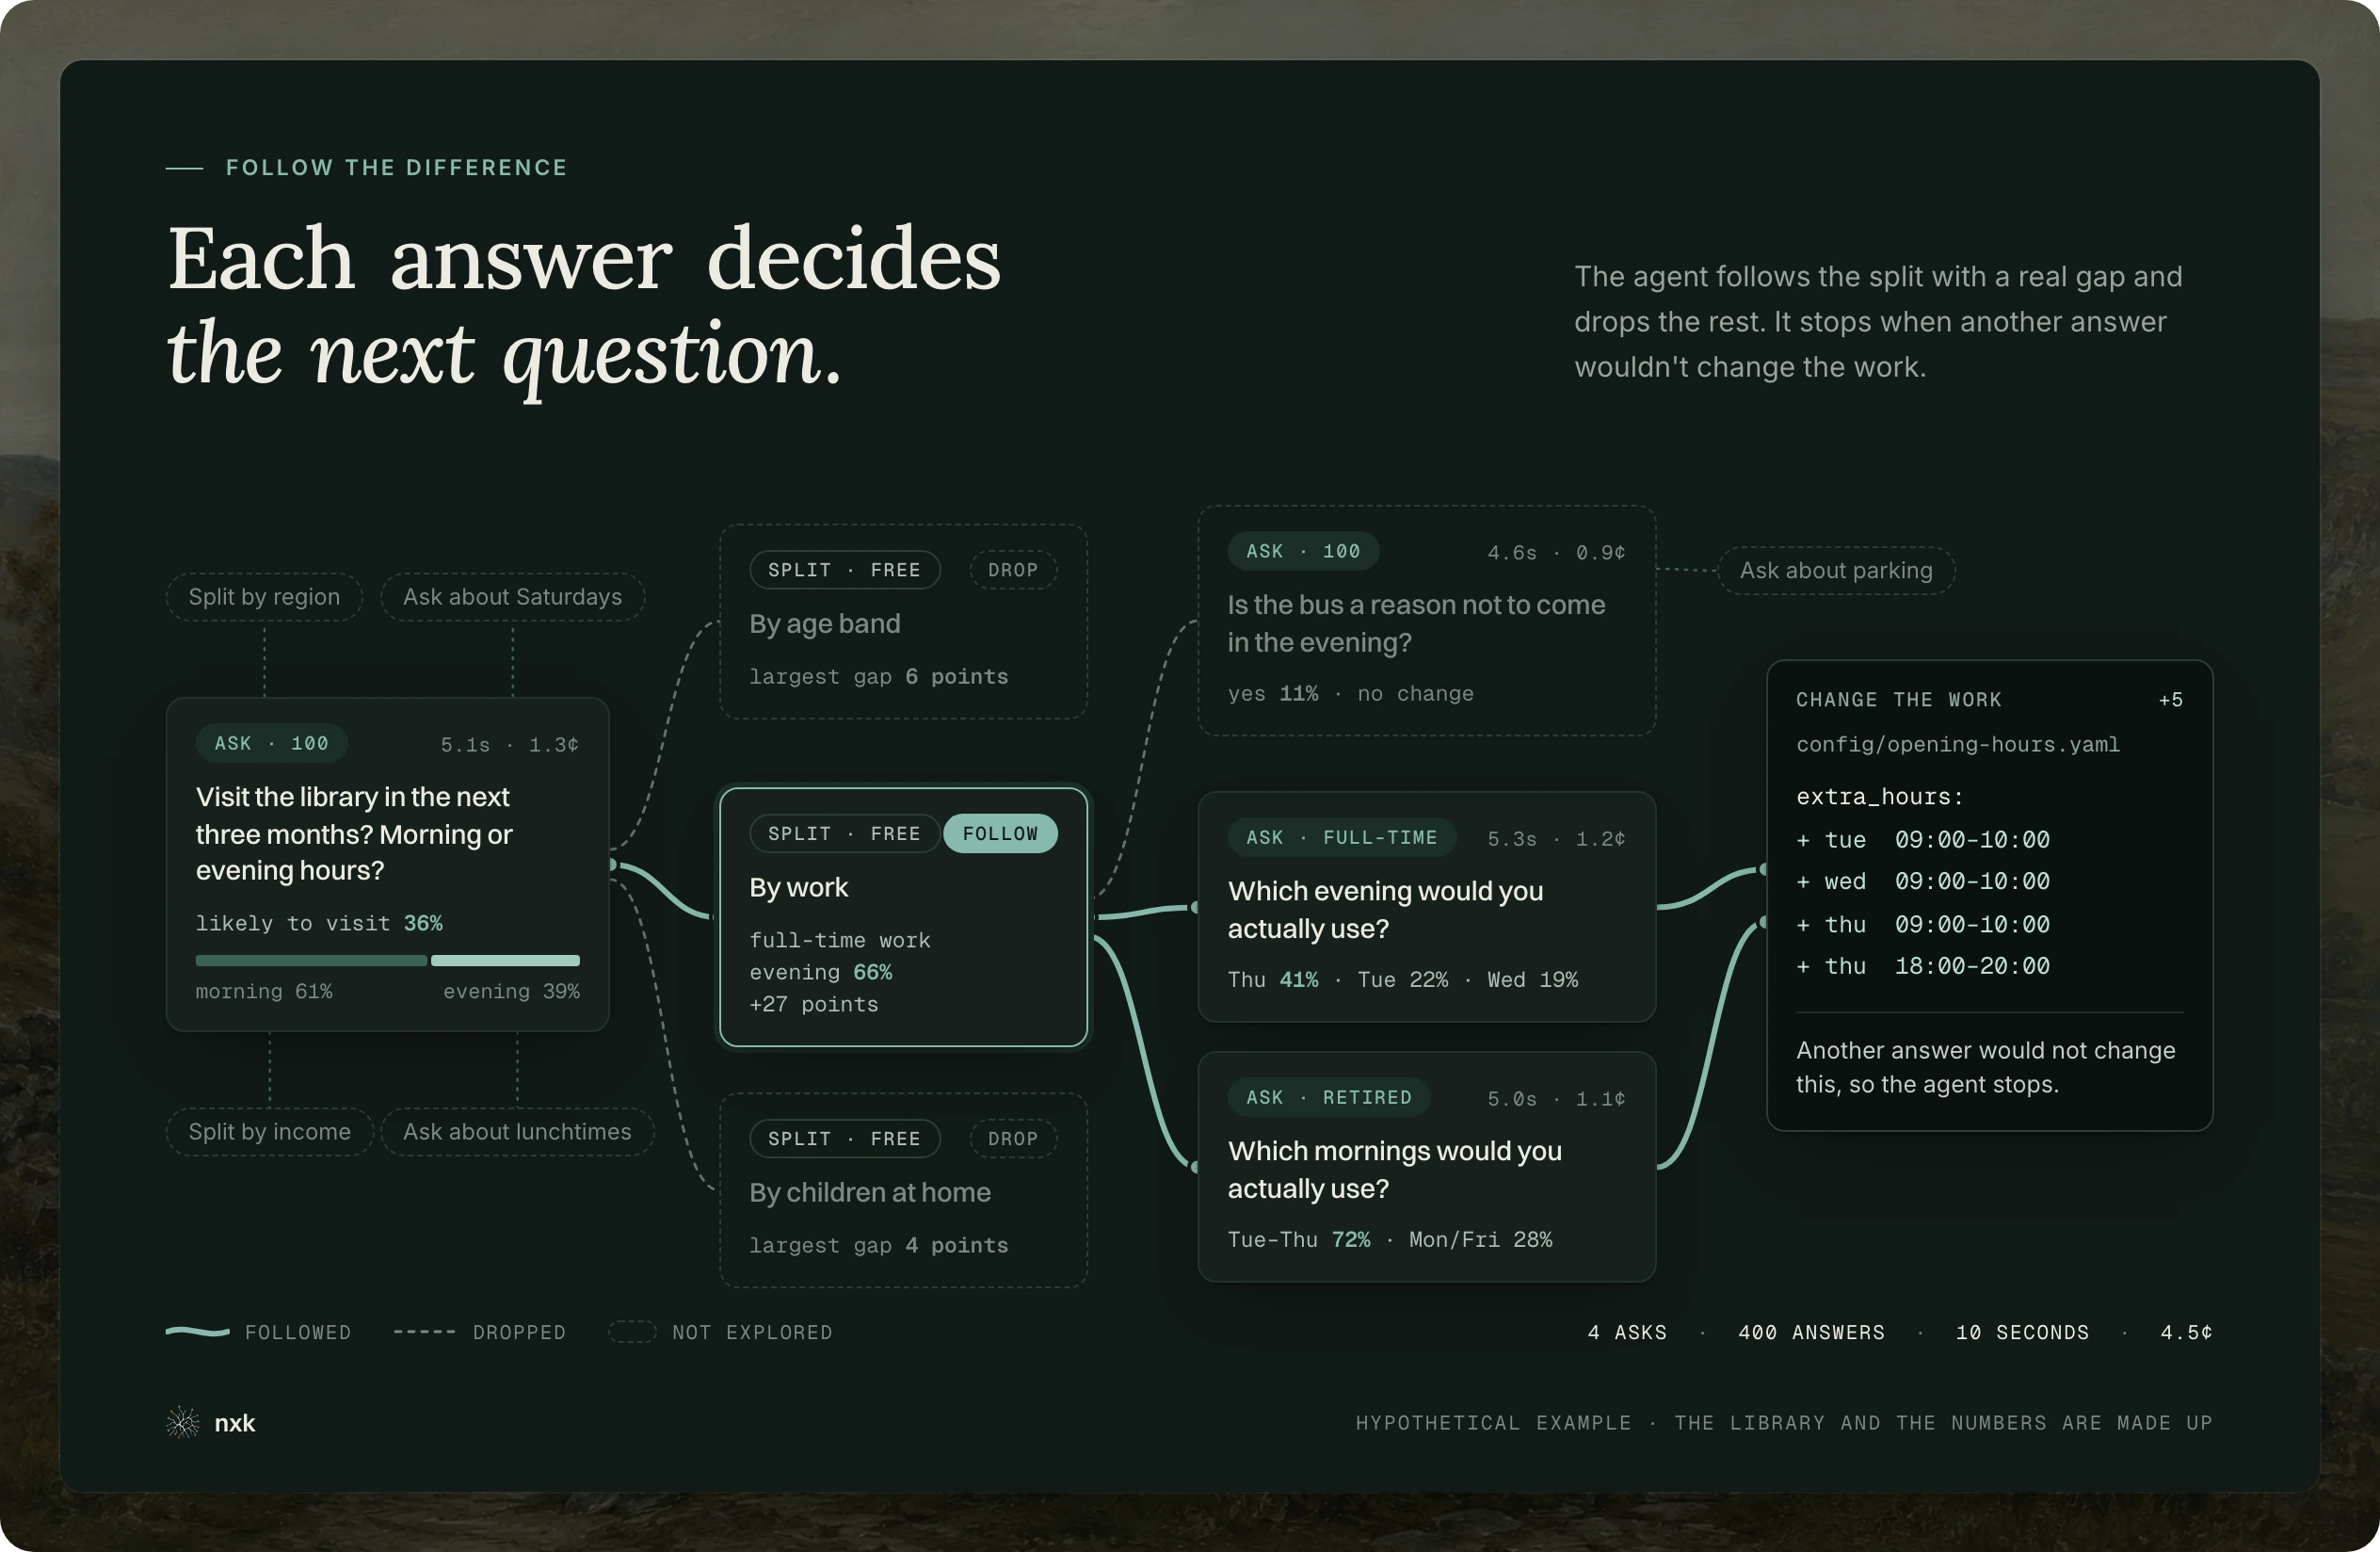Click the SPLIT · FREE tag on By work

[844, 833]
